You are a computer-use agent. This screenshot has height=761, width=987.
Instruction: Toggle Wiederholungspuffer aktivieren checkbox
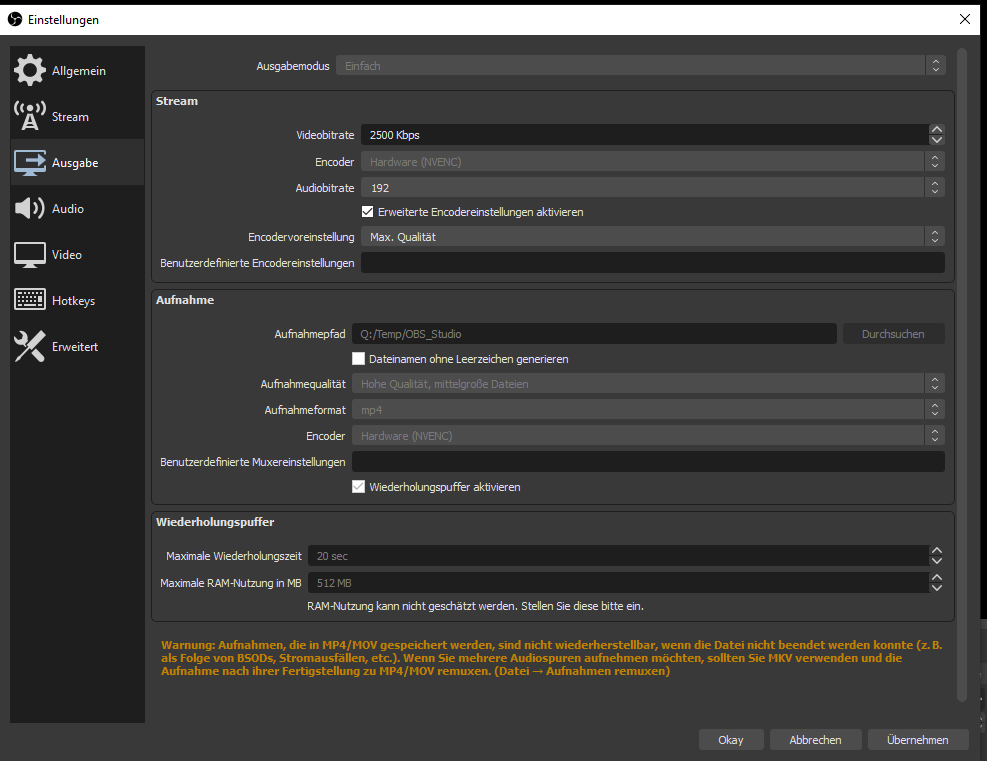click(359, 487)
